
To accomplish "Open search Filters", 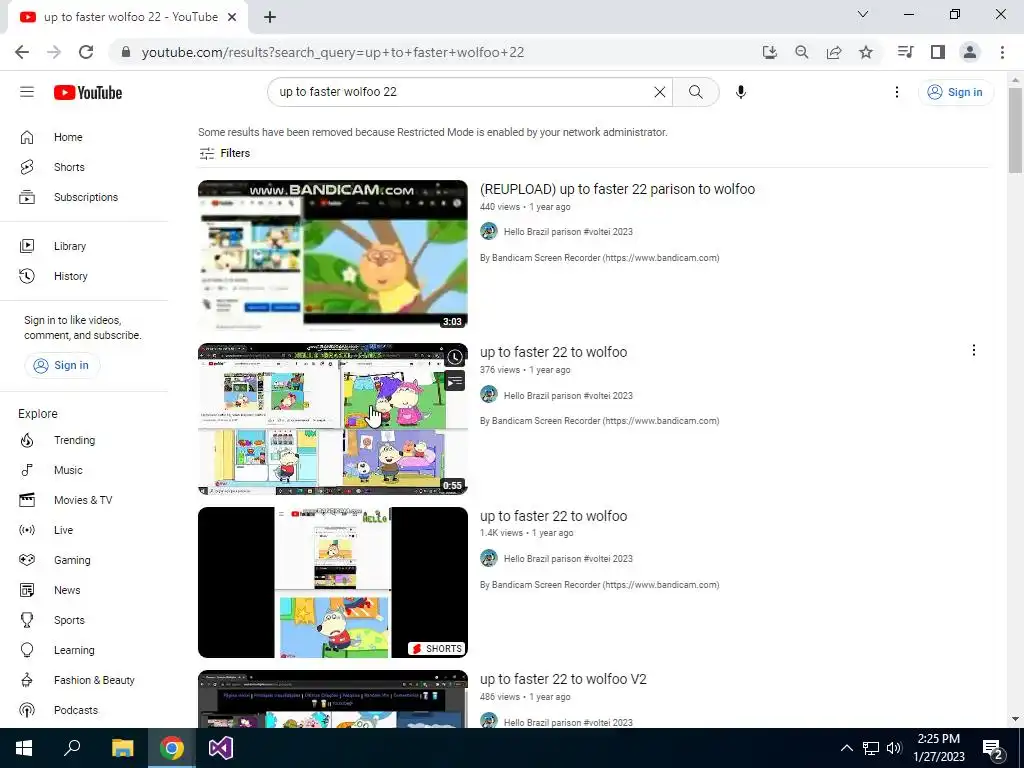I will point(225,153).
